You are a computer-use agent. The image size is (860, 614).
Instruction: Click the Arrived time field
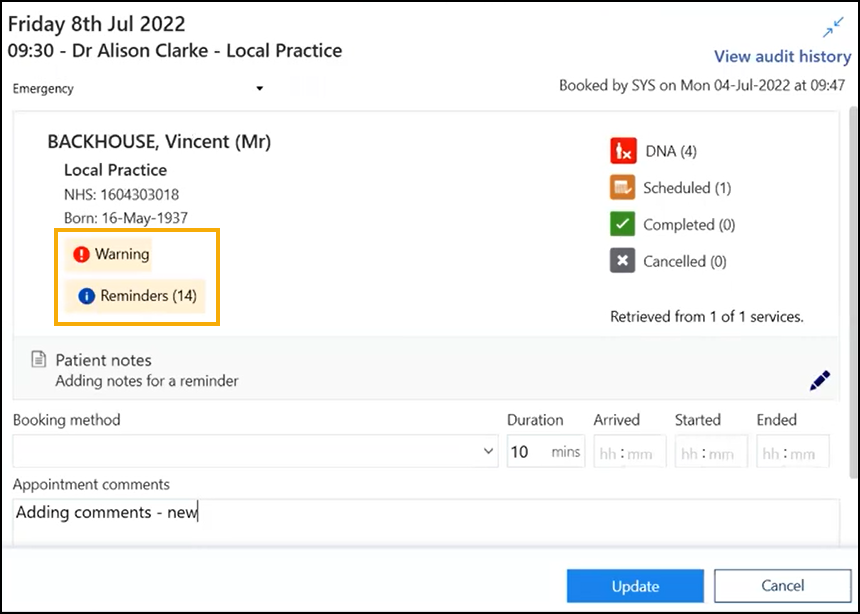tap(626, 452)
